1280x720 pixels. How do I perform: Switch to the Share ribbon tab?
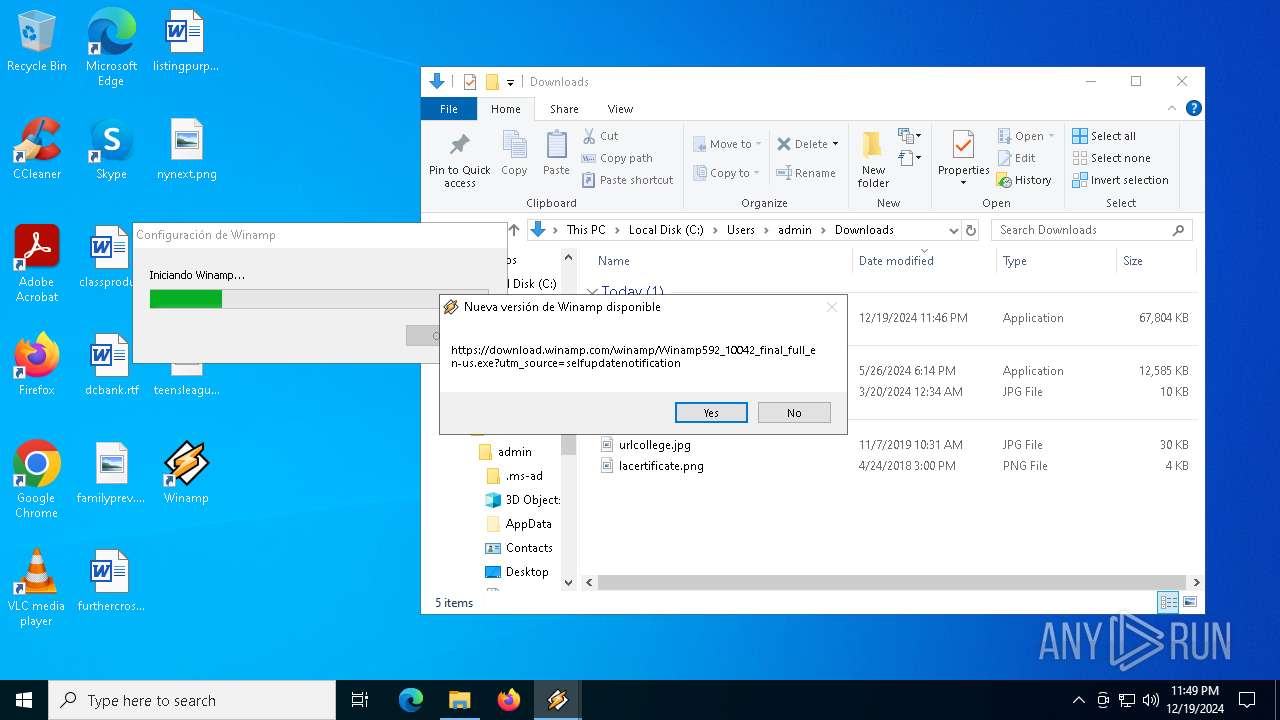click(564, 109)
